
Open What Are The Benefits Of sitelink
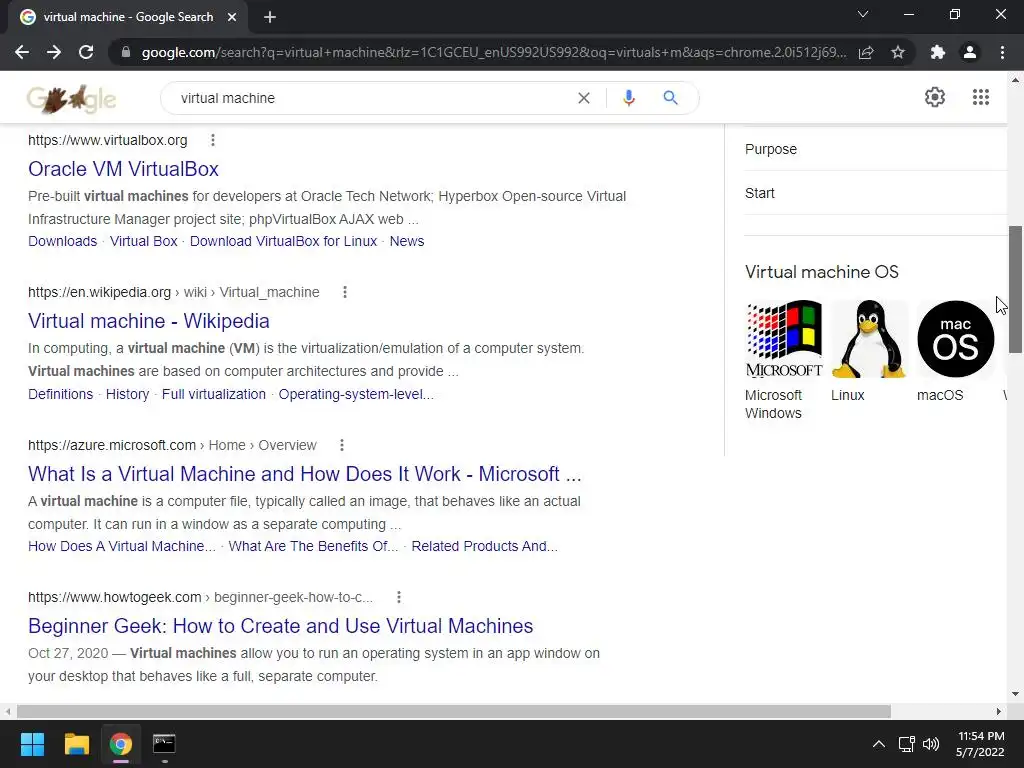(313, 546)
